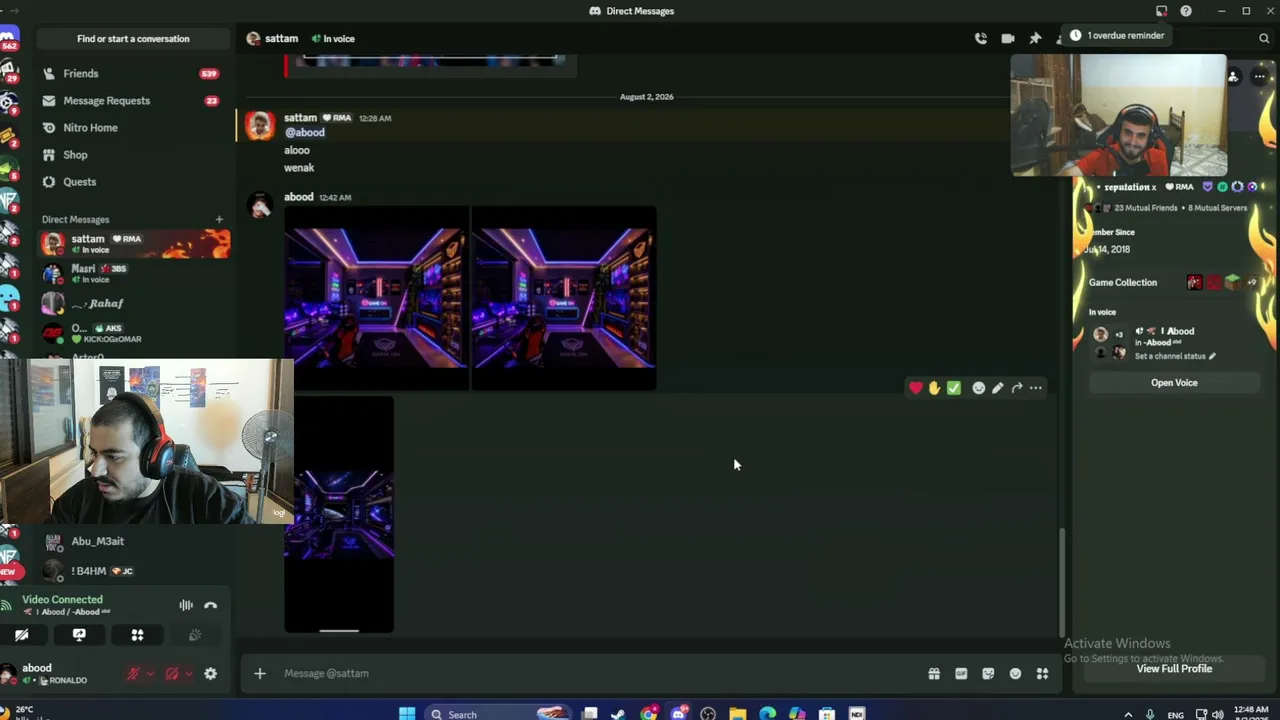The image size is (1280, 720).
Task: Open the inbox icon in title bar
Action: pos(1161,11)
